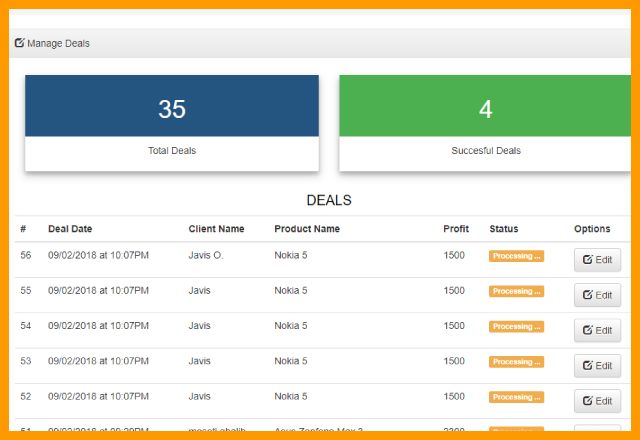Click Processing status badge of deal 52
Viewport: 640px width, 440px height.
click(516, 397)
